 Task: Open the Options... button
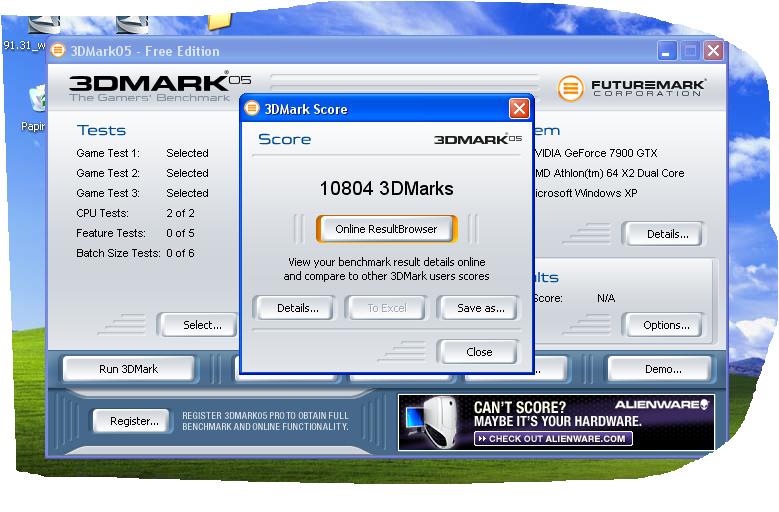pyautogui.click(x=666, y=325)
